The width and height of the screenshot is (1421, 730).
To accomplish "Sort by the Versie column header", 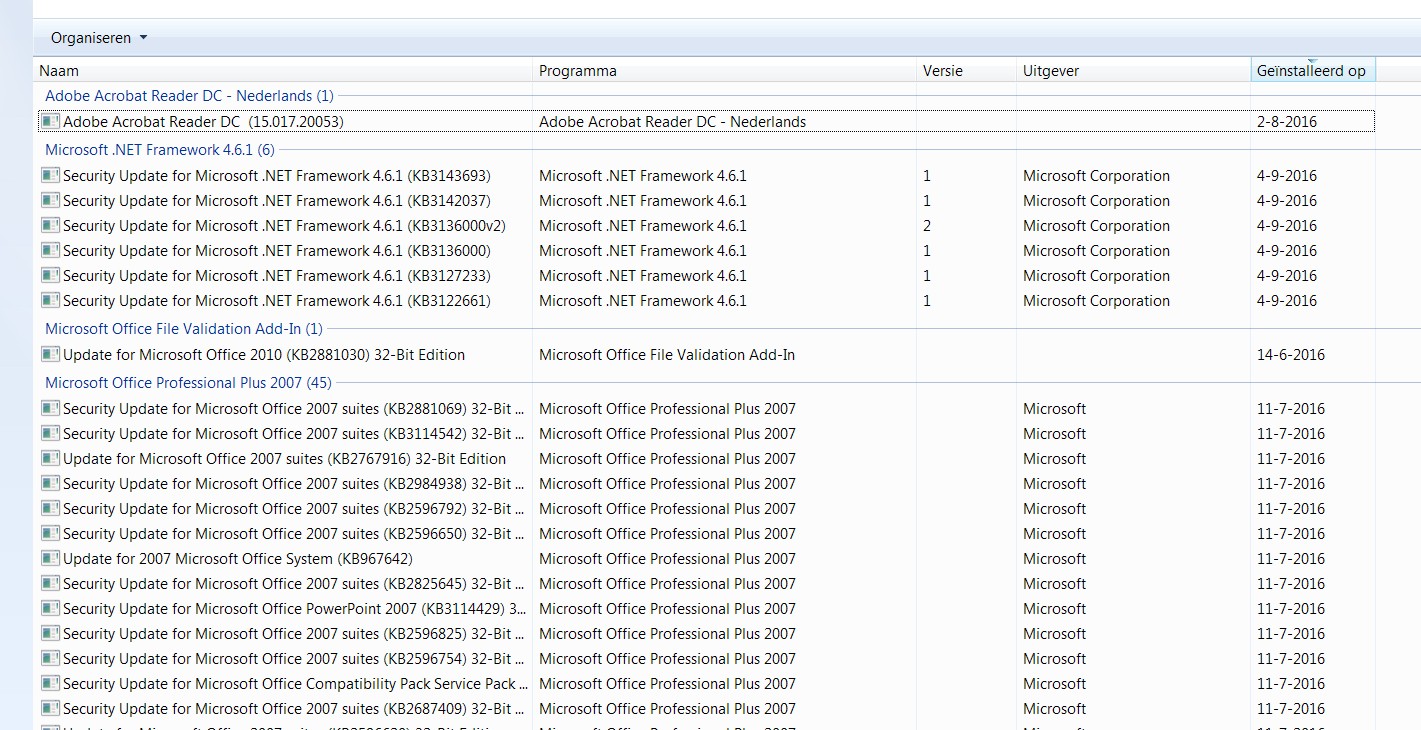I will click(x=966, y=70).
